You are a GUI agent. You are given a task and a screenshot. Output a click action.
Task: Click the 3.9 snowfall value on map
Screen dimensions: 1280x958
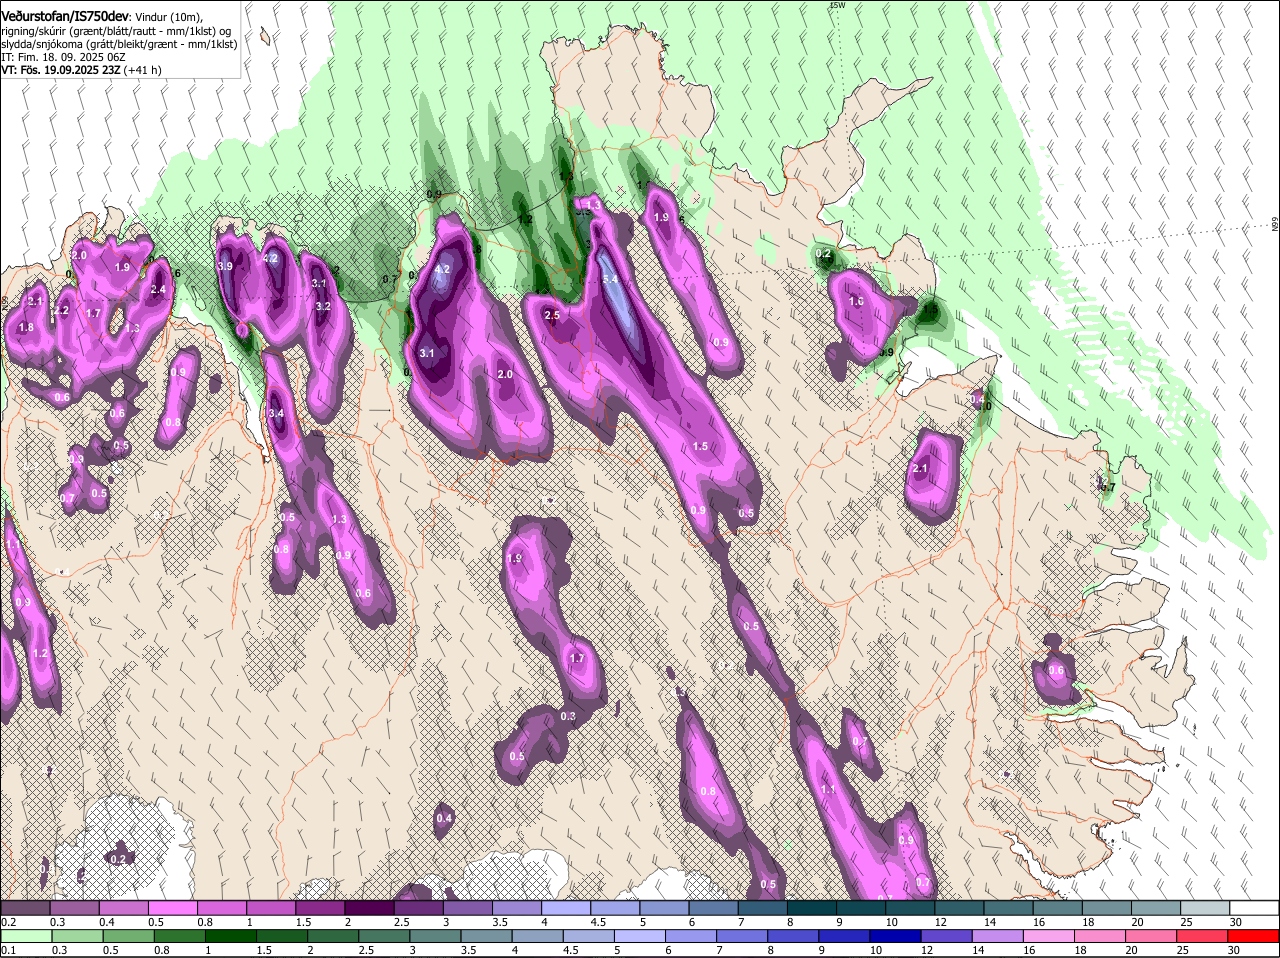[x=225, y=266]
